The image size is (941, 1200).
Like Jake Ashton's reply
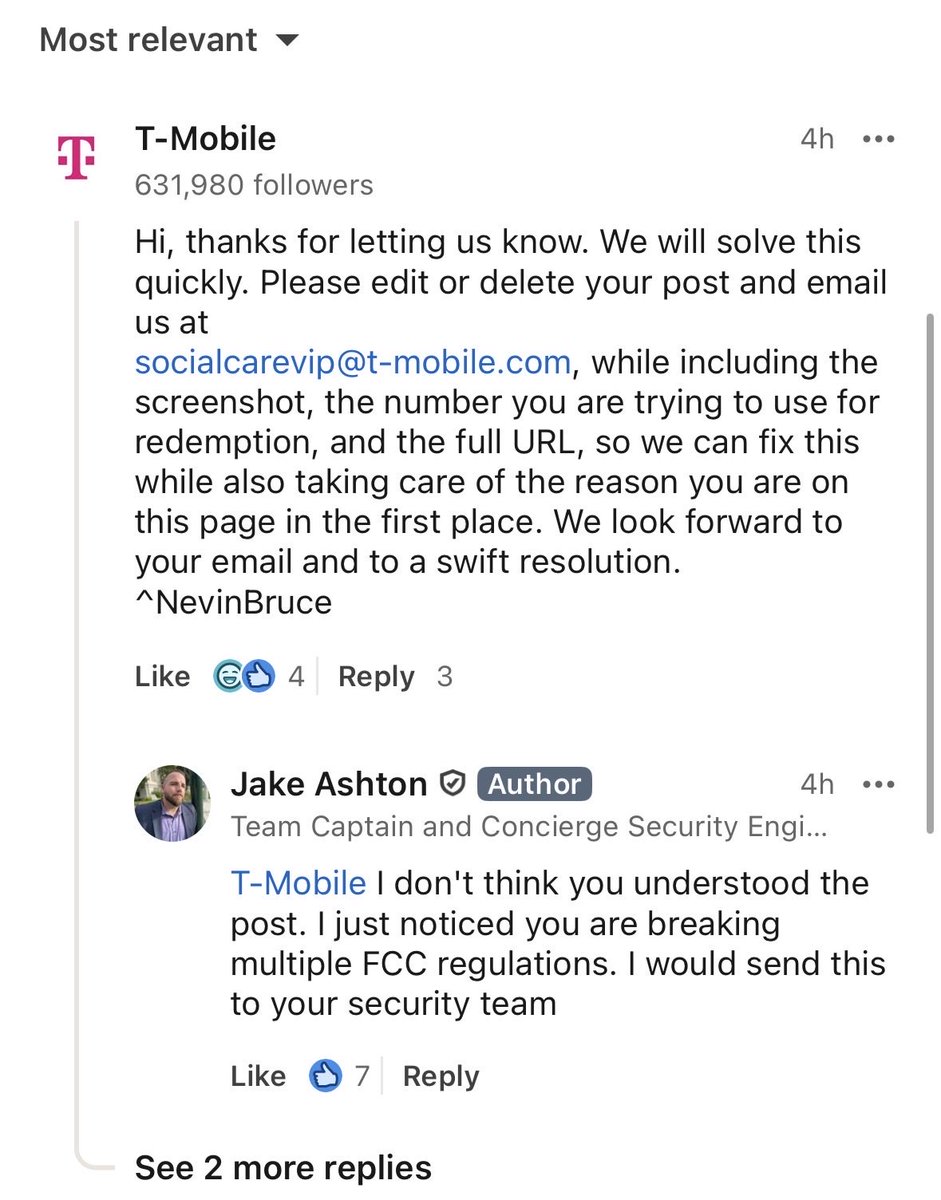(258, 1076)
